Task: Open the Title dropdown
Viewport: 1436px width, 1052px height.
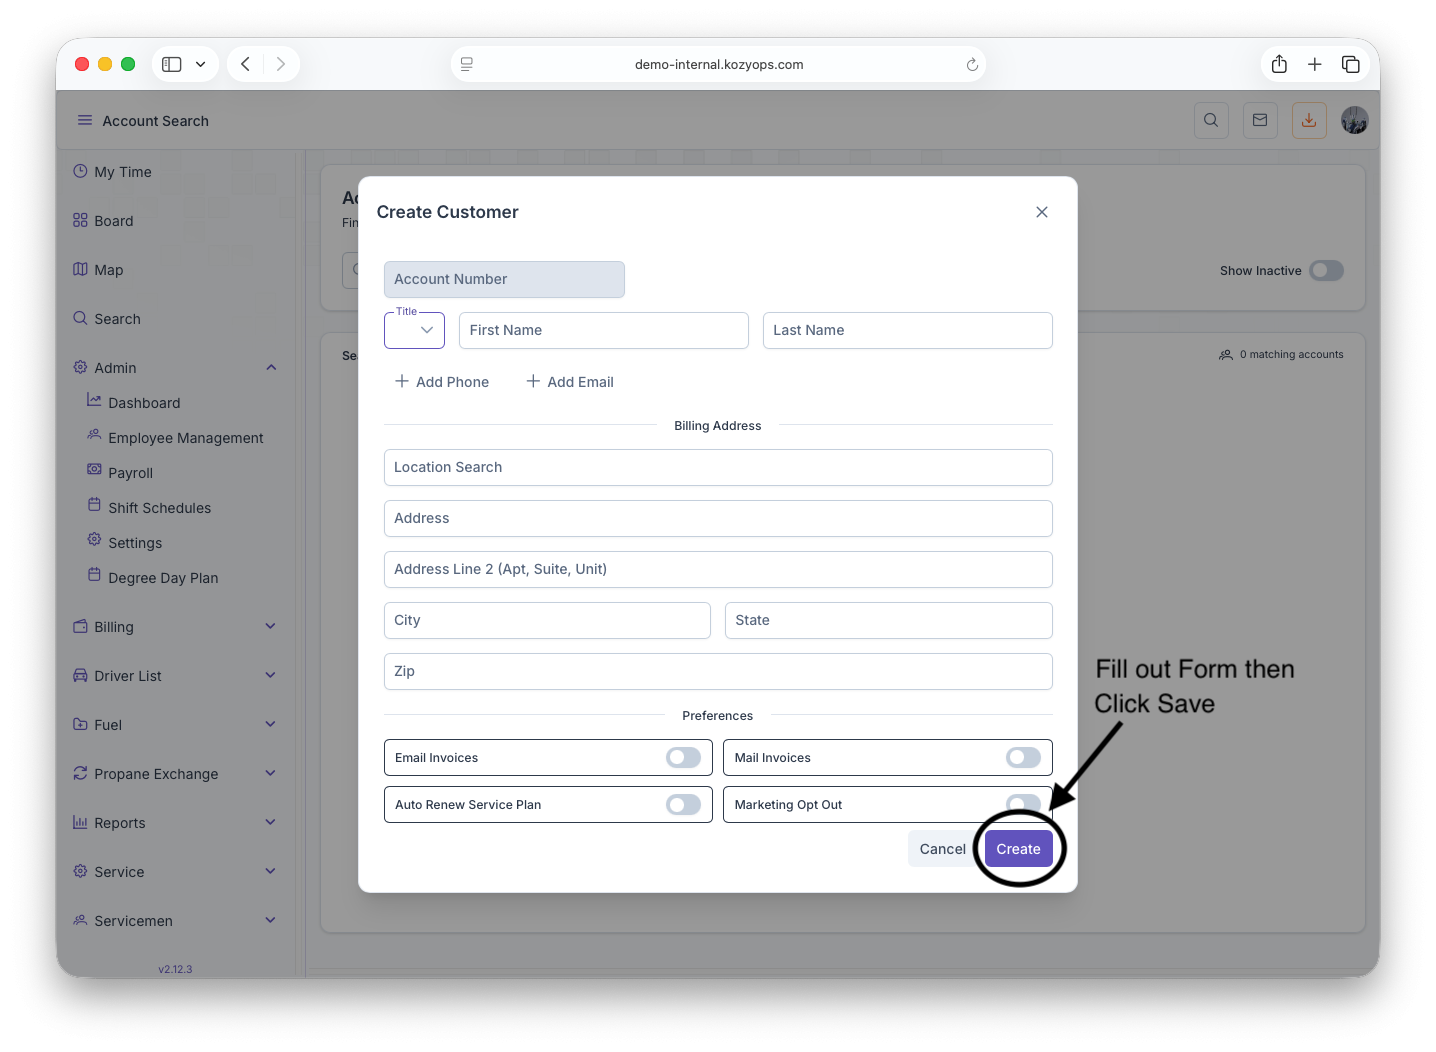Action: click(x=415, y=330)
